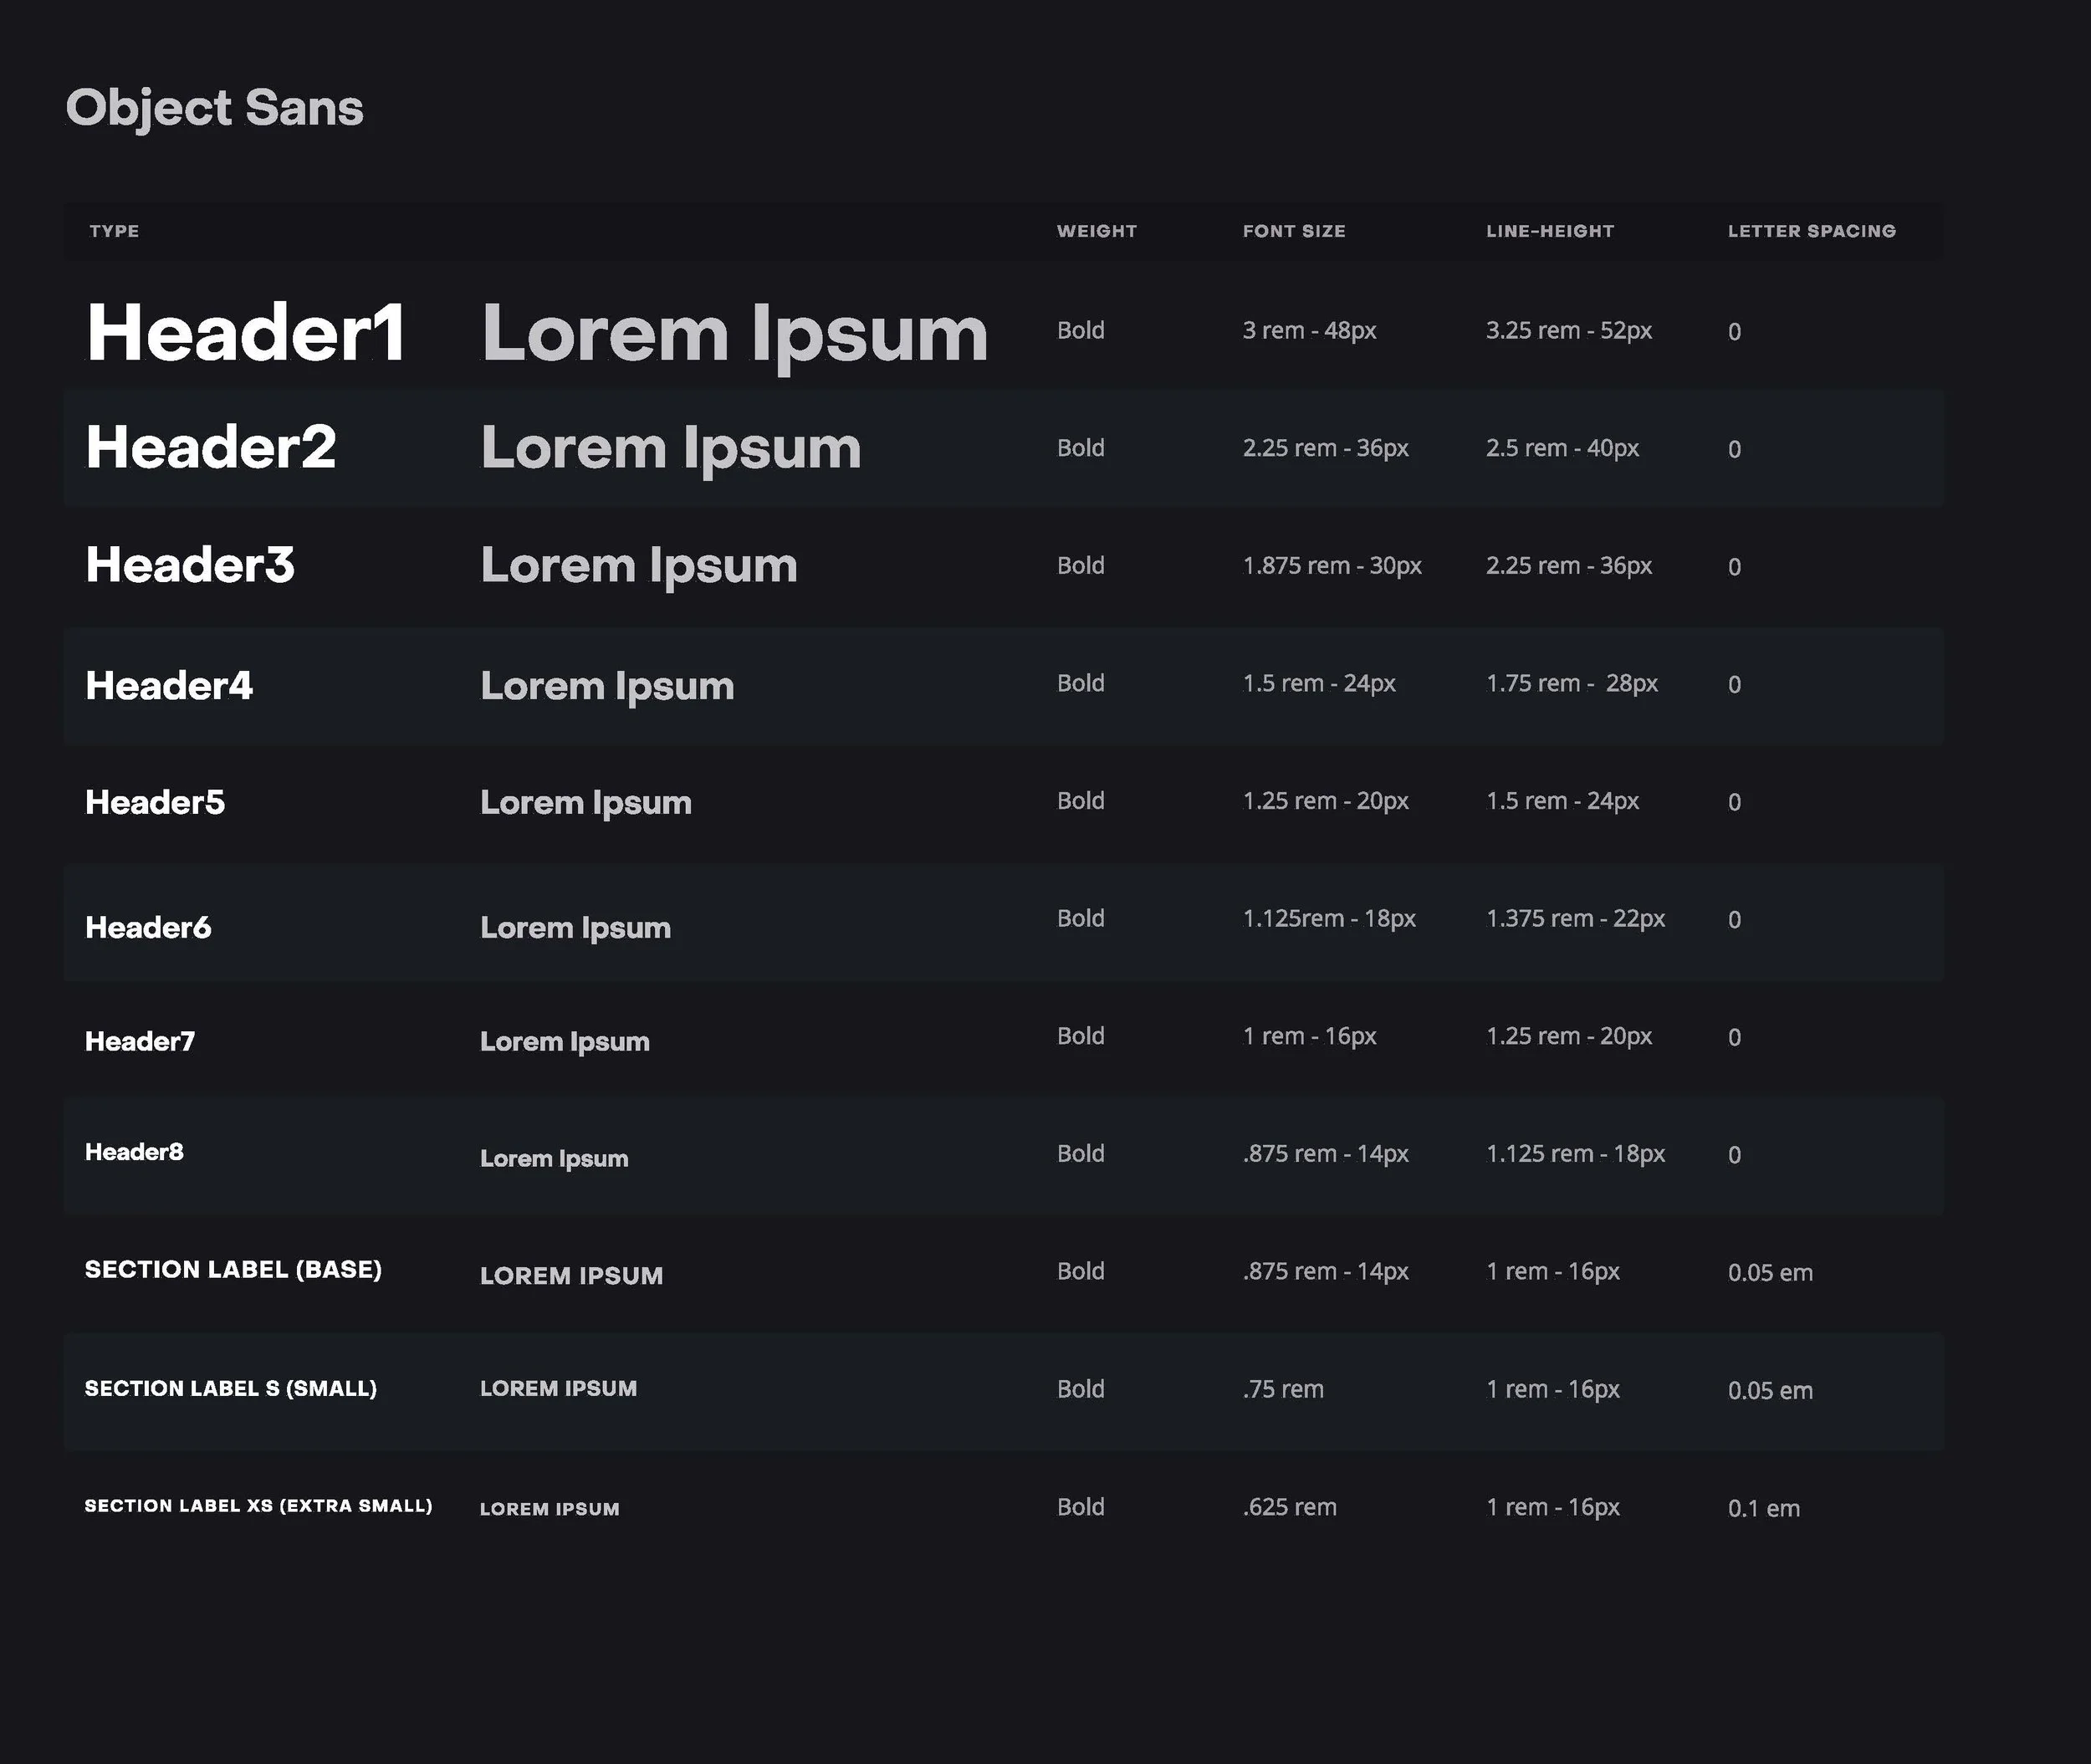Click the FONT SIZE column header

[x=1293, y=231]
